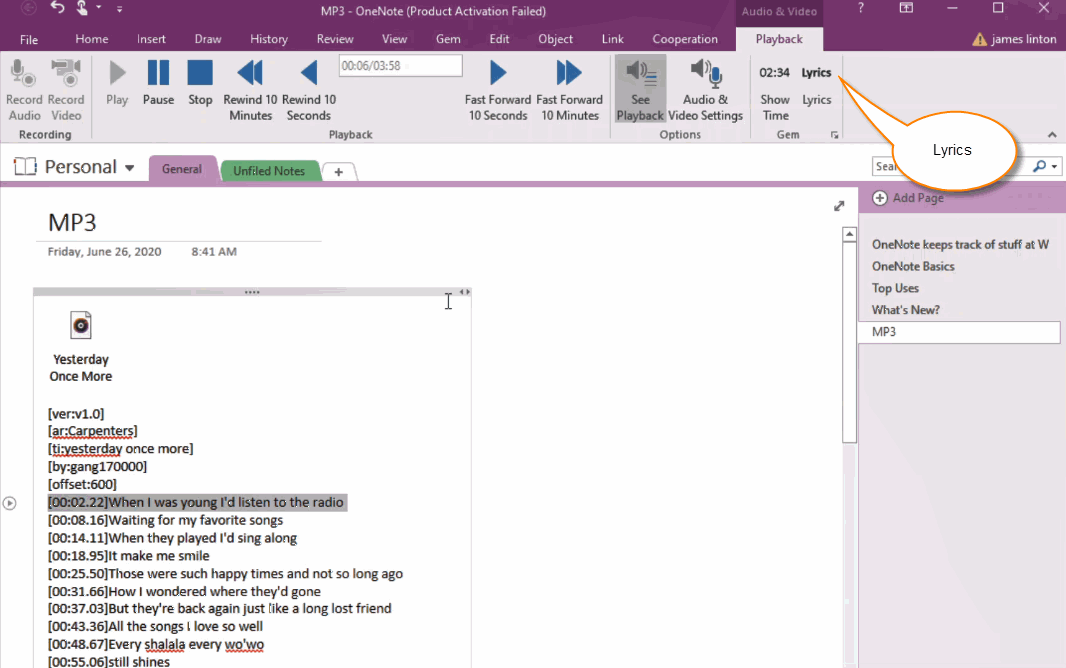The height and width of the screenshot is (668, 1066).
Task: Open the search scope dropdown arrow
Action: click(x=1054, y=166)
